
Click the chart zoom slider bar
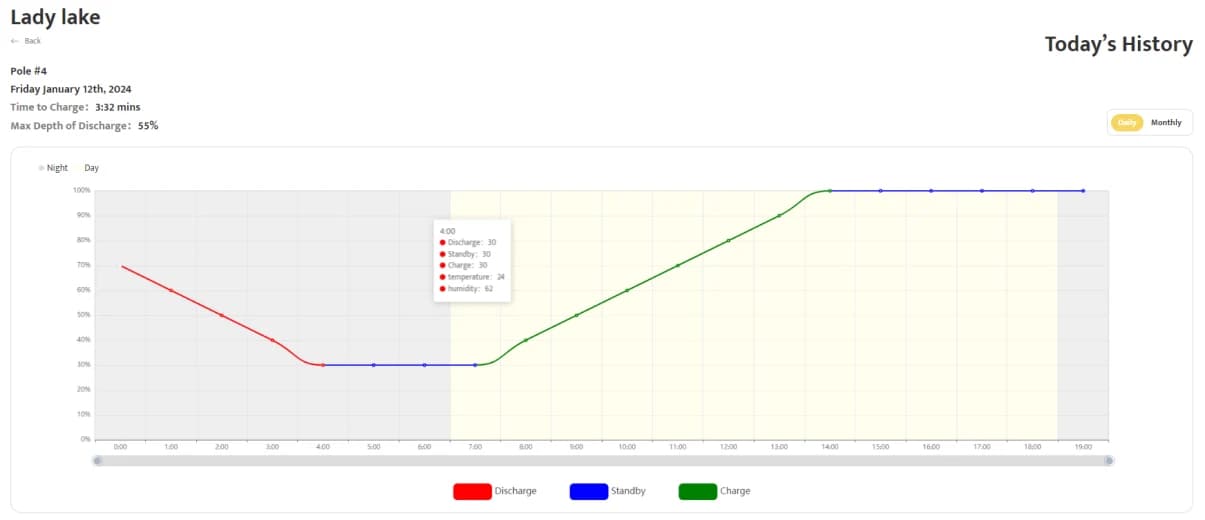(603, 461)
